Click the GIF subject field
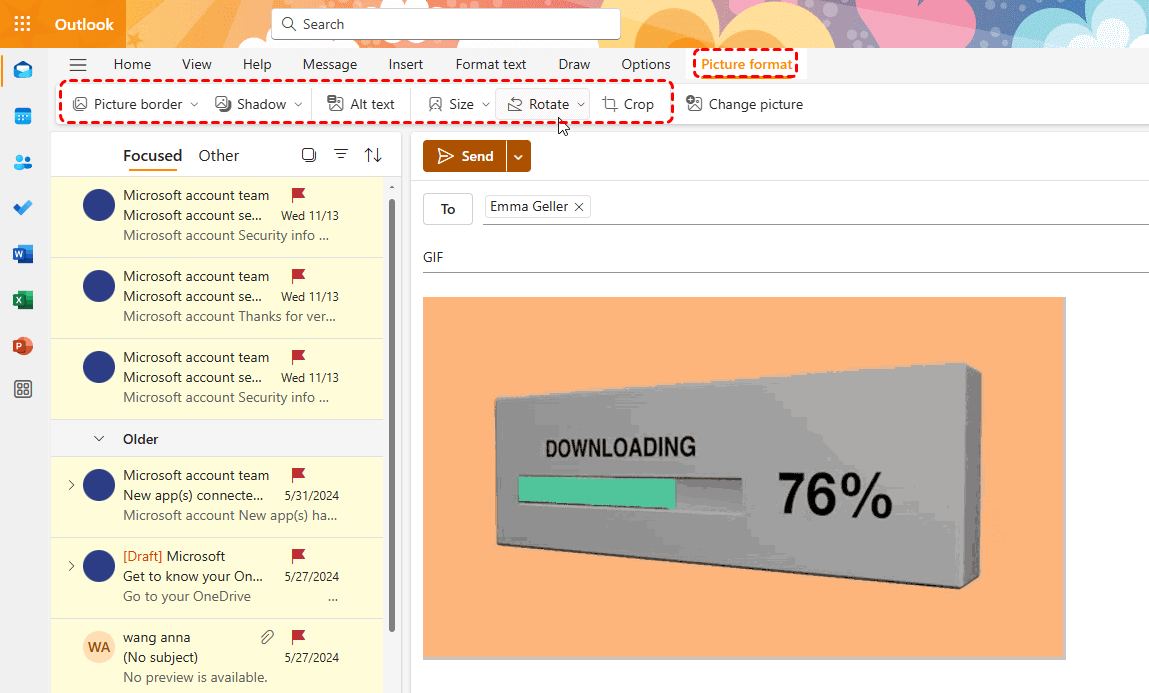Viewport: 1149px width, 693px height. [x=786, y=257]
